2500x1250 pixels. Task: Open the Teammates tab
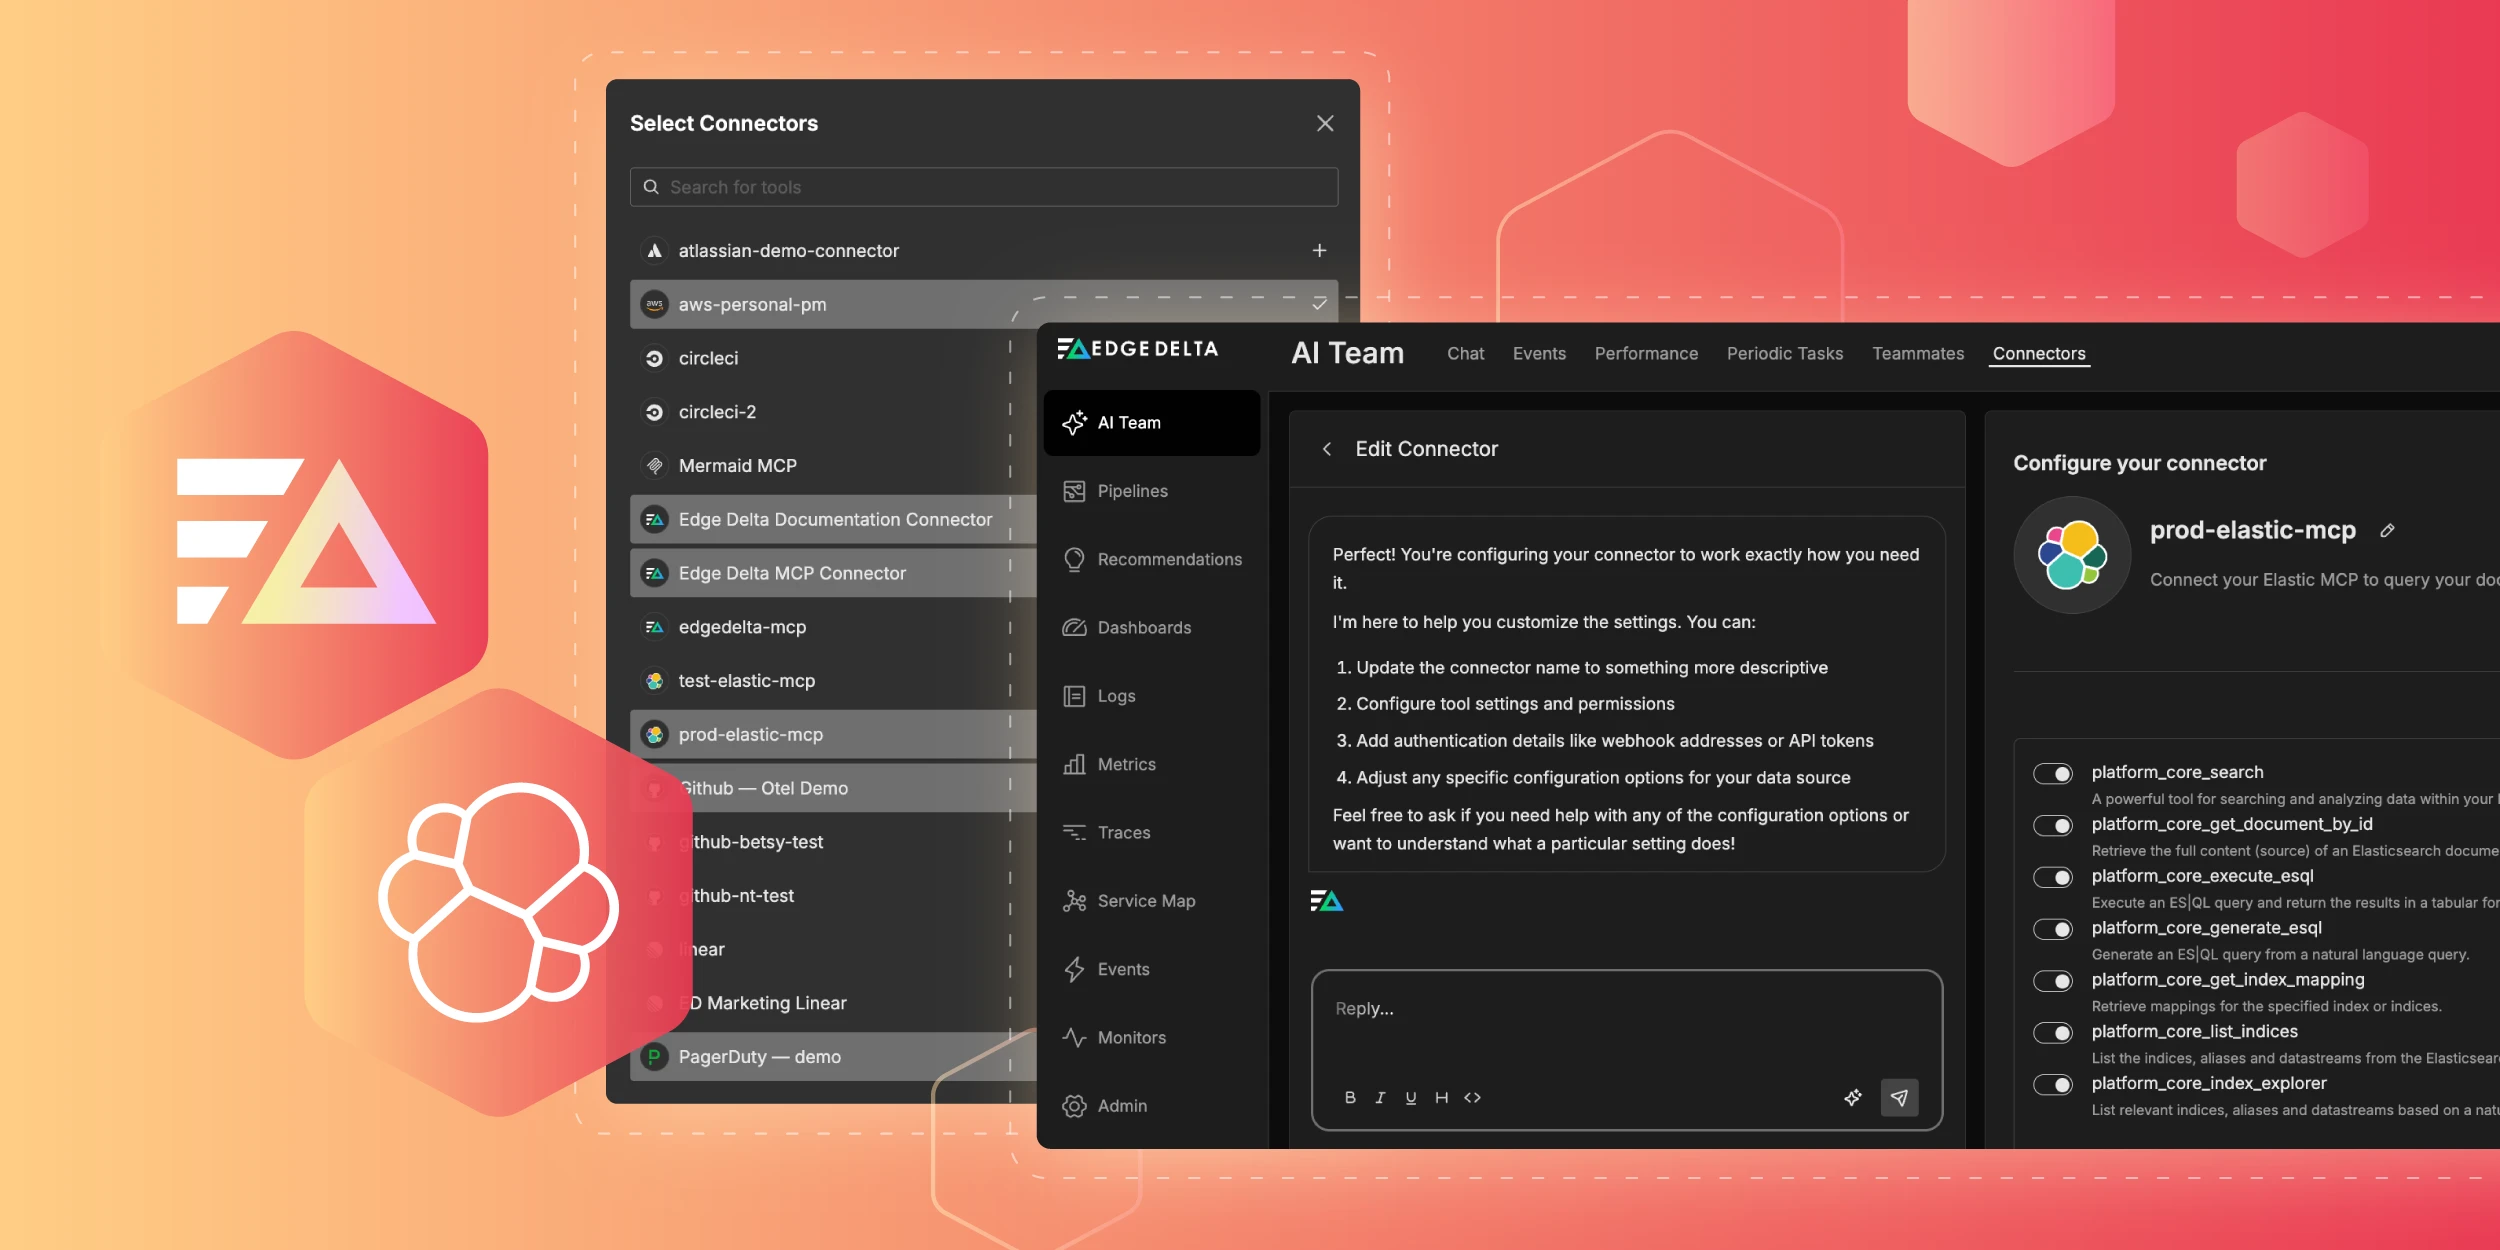(x=1916, y=353)
